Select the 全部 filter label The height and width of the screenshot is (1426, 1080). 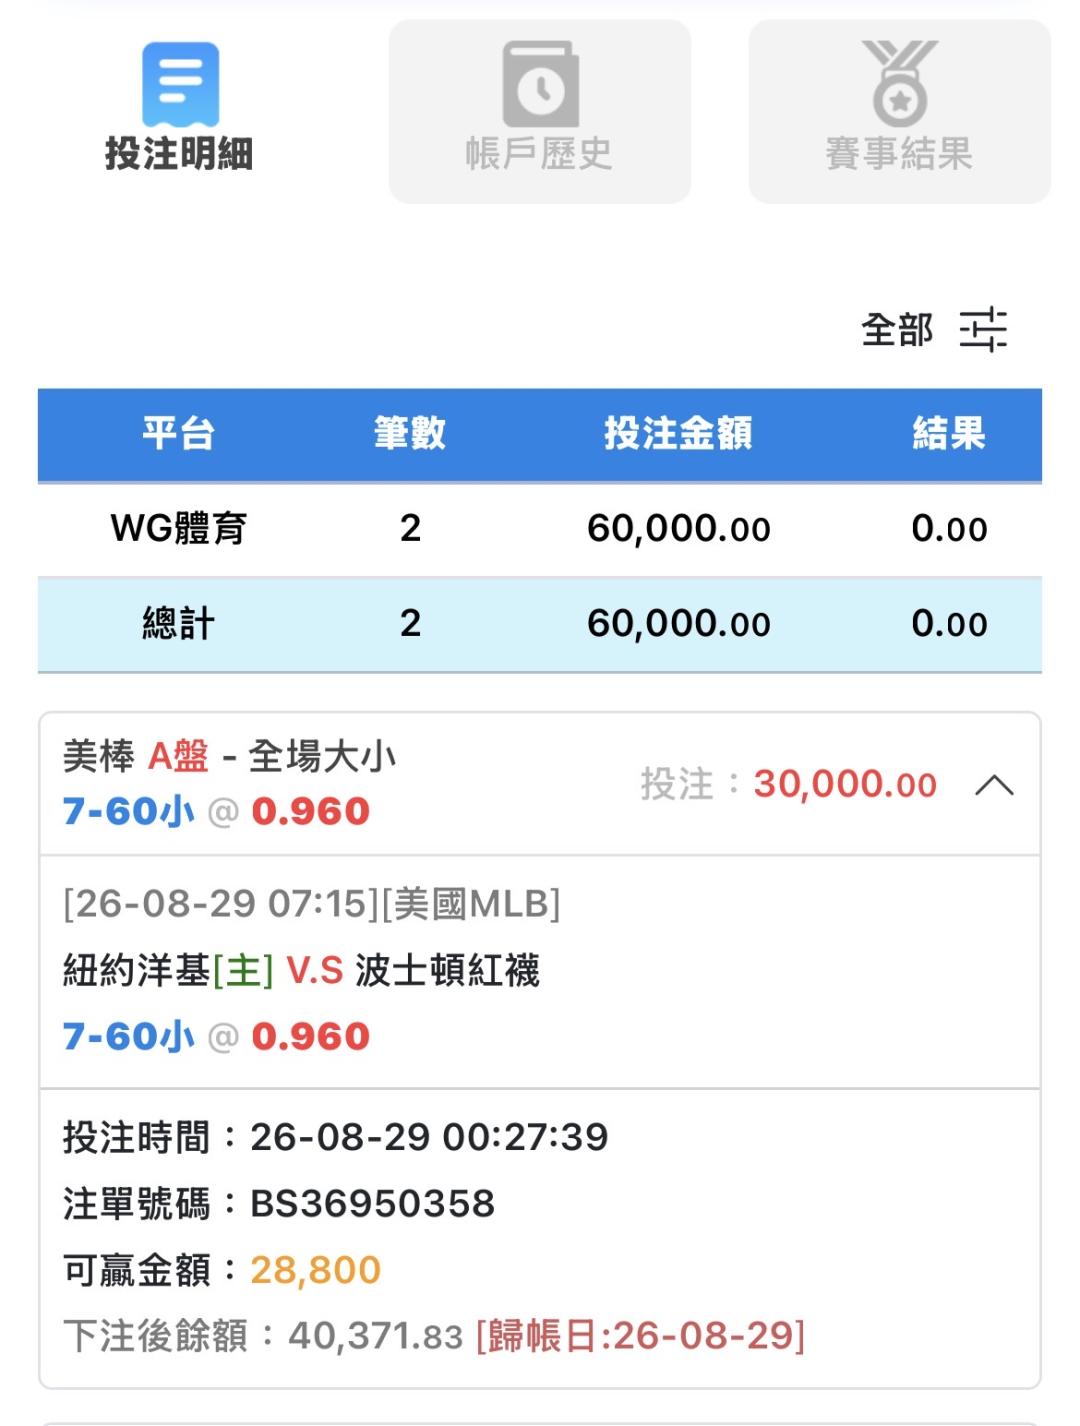(x=897, y=330)
